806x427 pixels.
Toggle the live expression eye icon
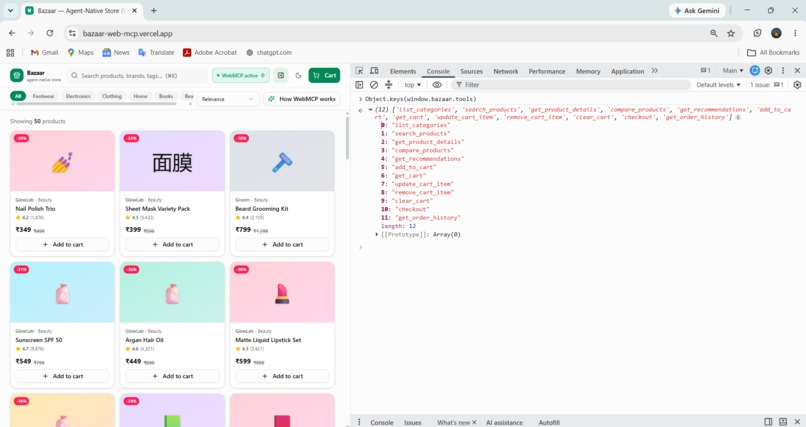pyautogui.click(x=437, y=85)
